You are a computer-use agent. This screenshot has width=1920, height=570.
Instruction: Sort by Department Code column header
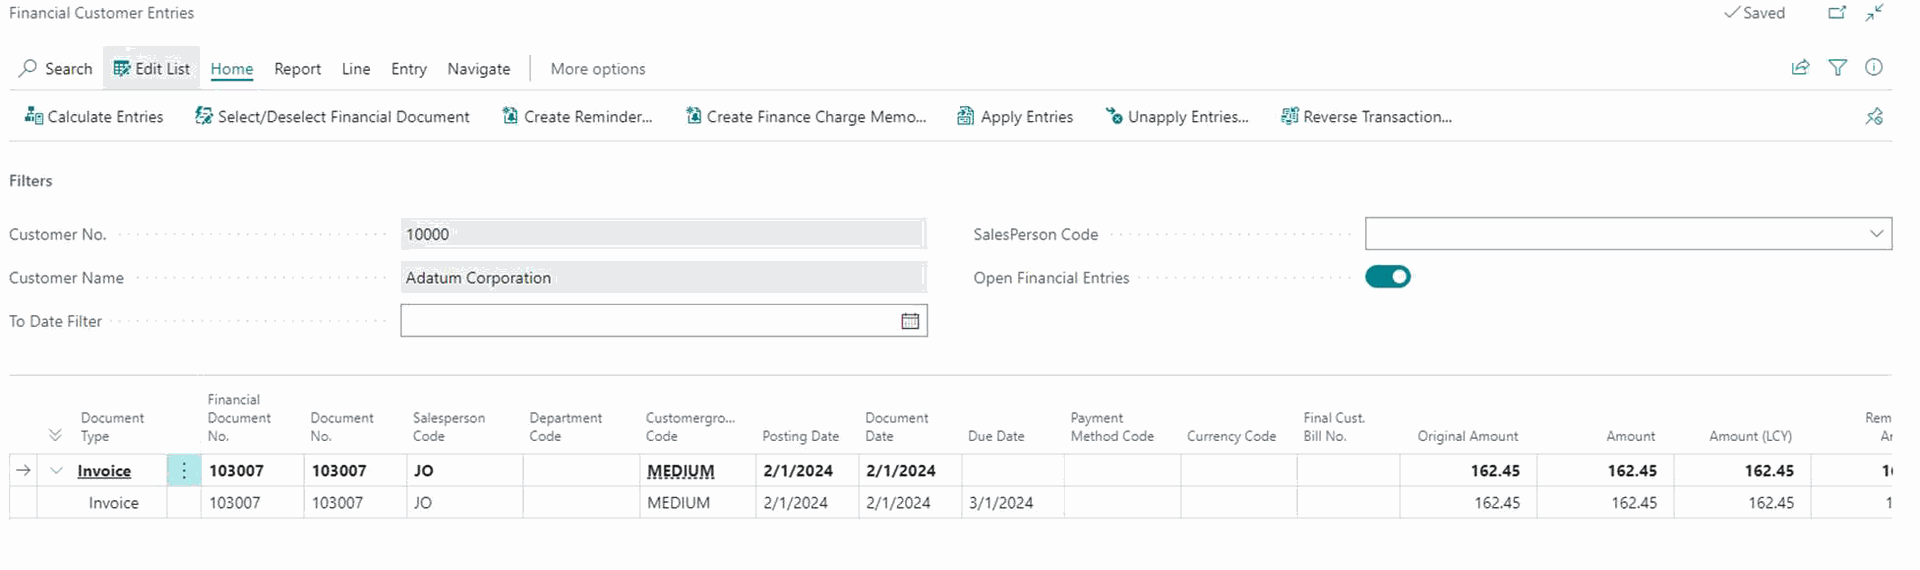566,427
